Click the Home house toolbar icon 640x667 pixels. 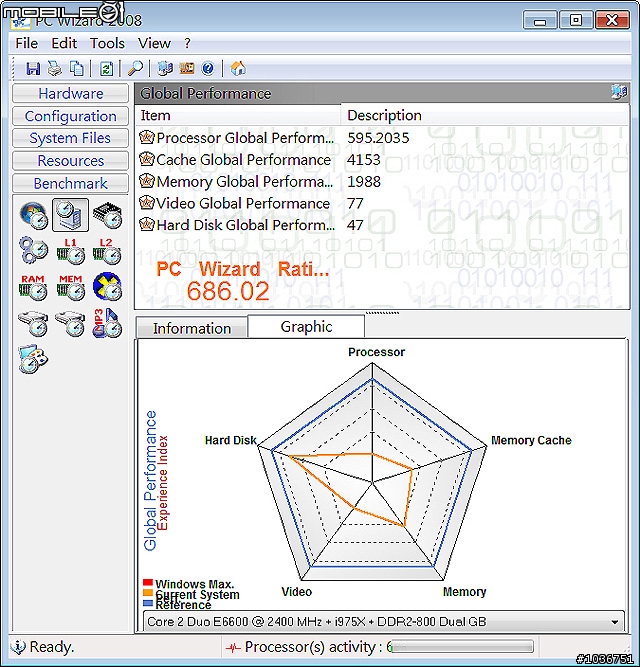pos(238,68)
